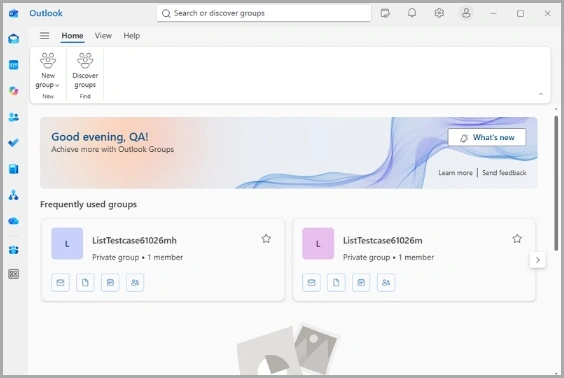Open the Help tab
The image size is (564, 378).
(x=132, y=36)
